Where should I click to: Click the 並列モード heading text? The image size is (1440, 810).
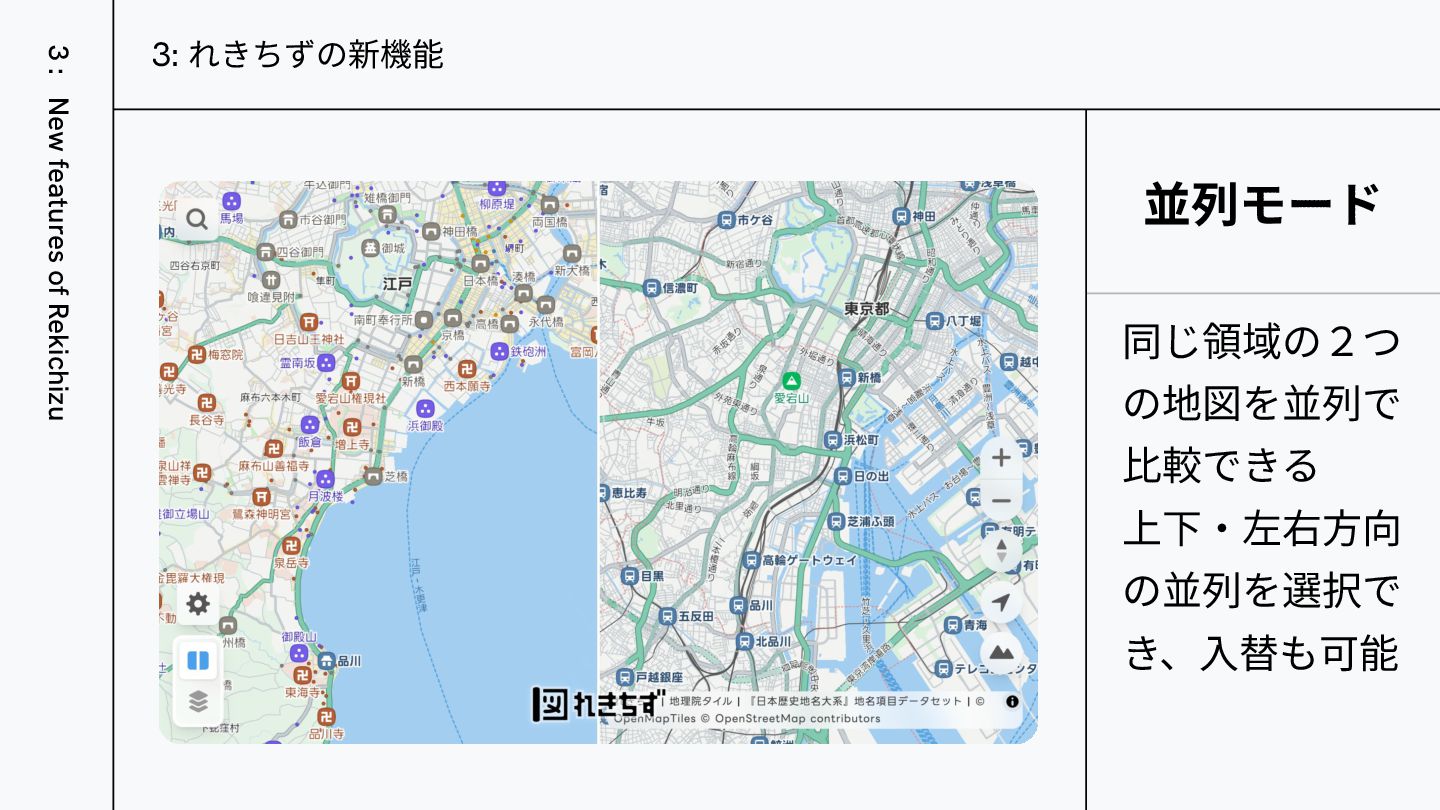[x=1262, y=205]
